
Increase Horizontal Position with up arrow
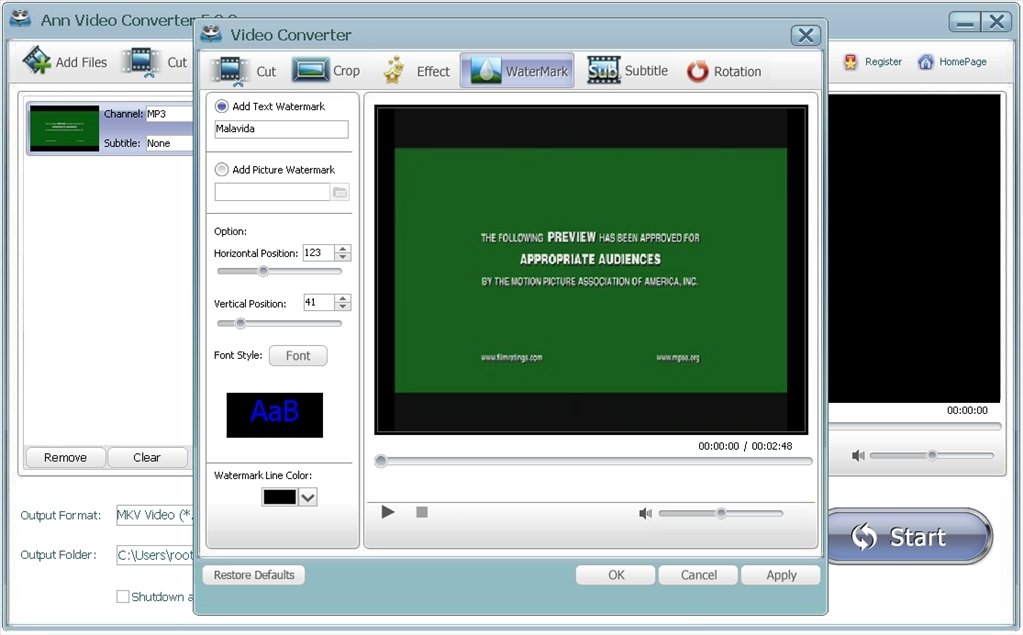coord(343,249)
